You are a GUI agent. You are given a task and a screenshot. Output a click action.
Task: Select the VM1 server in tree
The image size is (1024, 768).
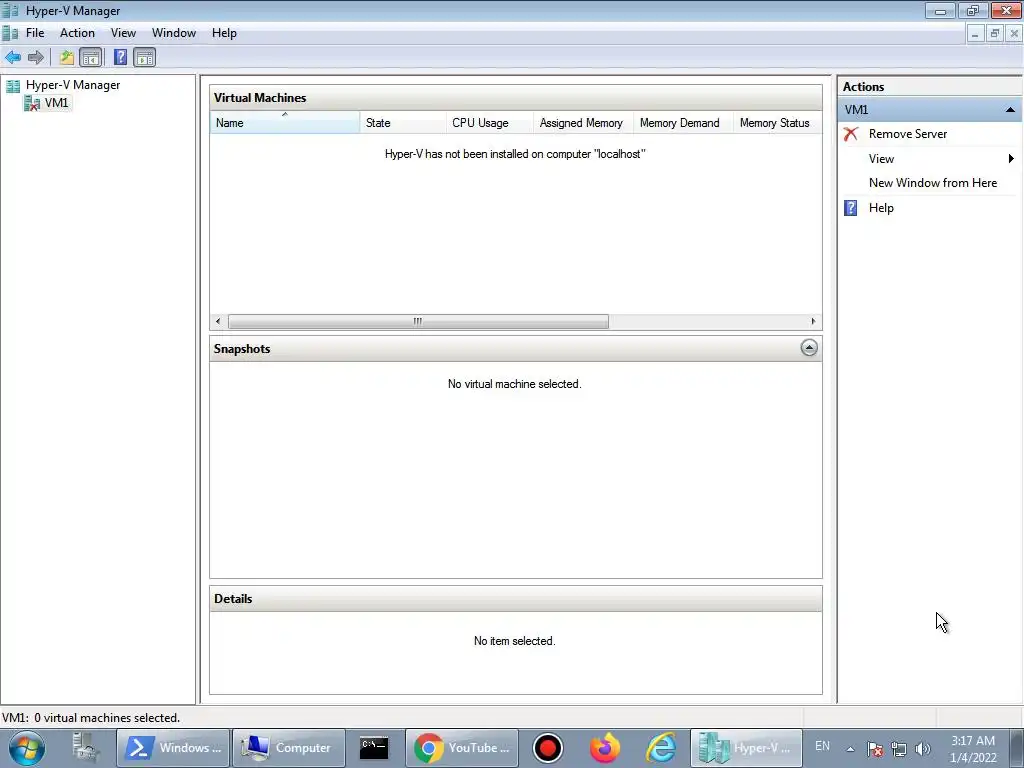[x=56, y=103]
